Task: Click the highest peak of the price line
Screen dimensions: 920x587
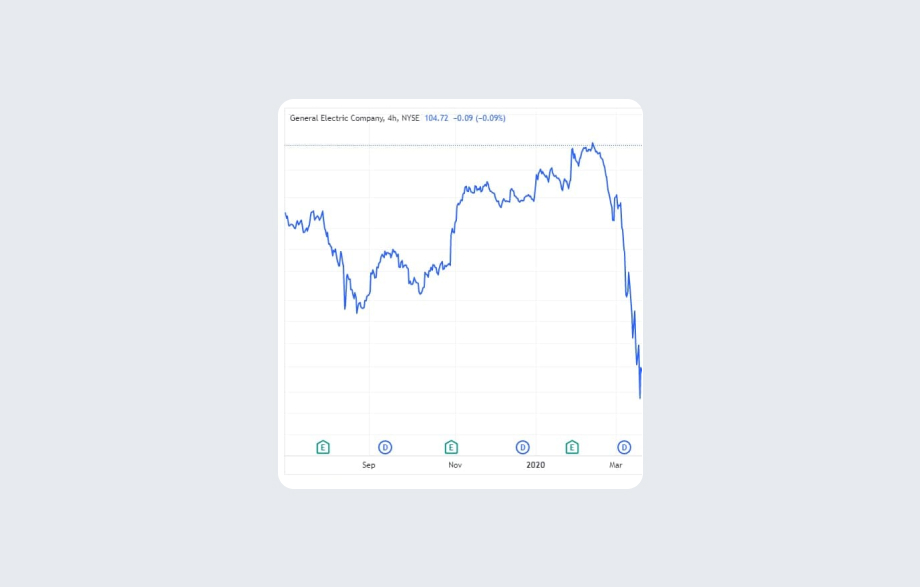Action: click(593, 143)
